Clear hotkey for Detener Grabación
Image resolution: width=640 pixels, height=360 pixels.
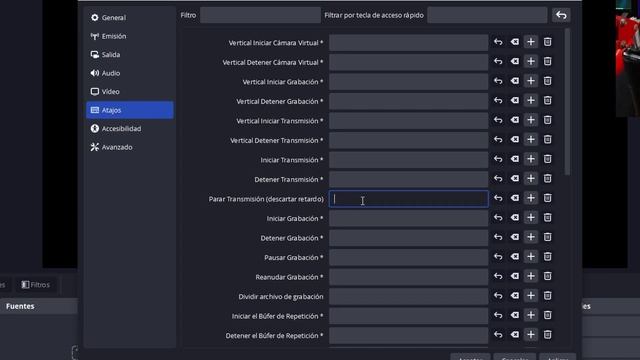[x=515, y=237]
